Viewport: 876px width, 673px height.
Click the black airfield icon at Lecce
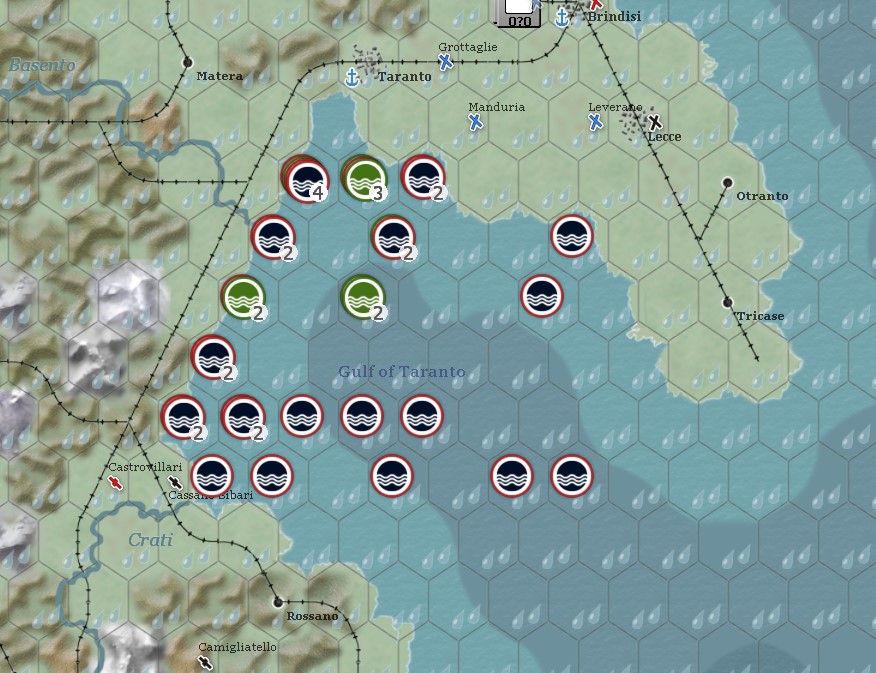click(x=654, y=121)
